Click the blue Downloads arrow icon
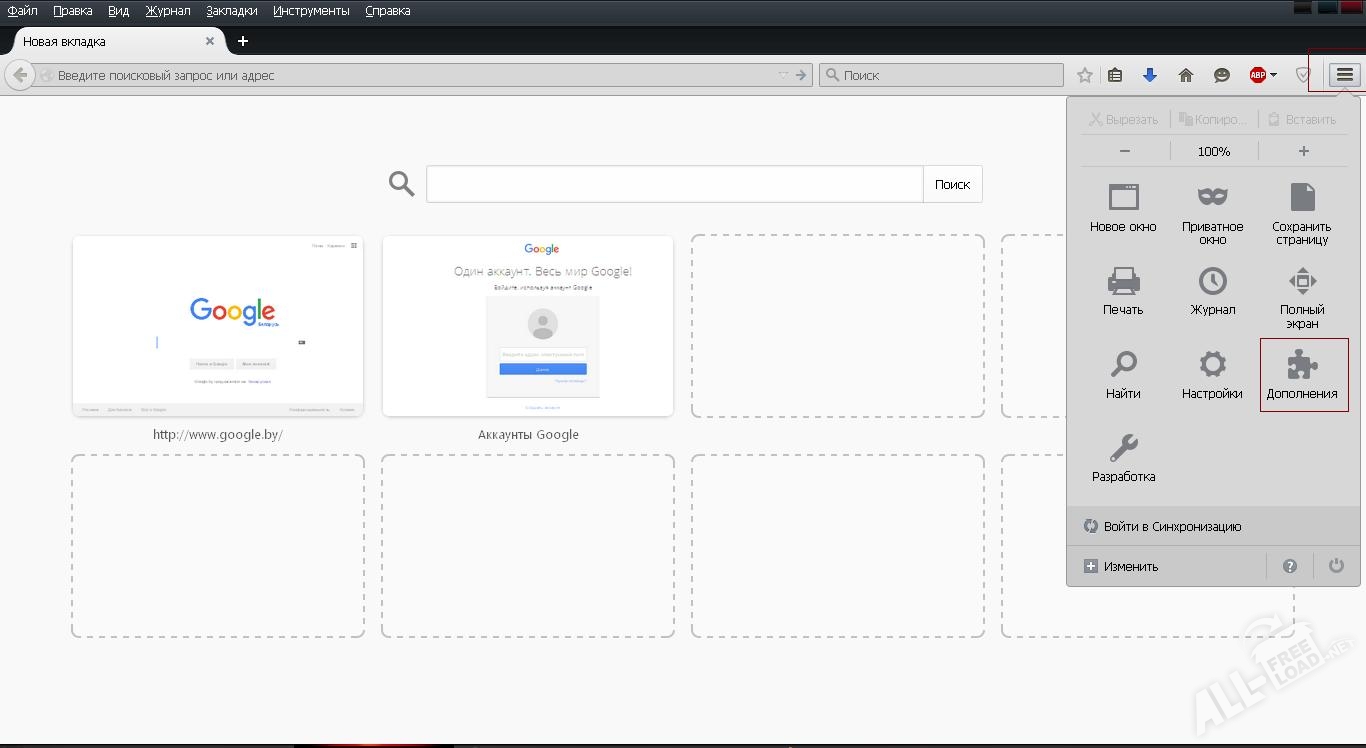The image size is (1366, 748). pyautogui.click(x=1150, y=75)
